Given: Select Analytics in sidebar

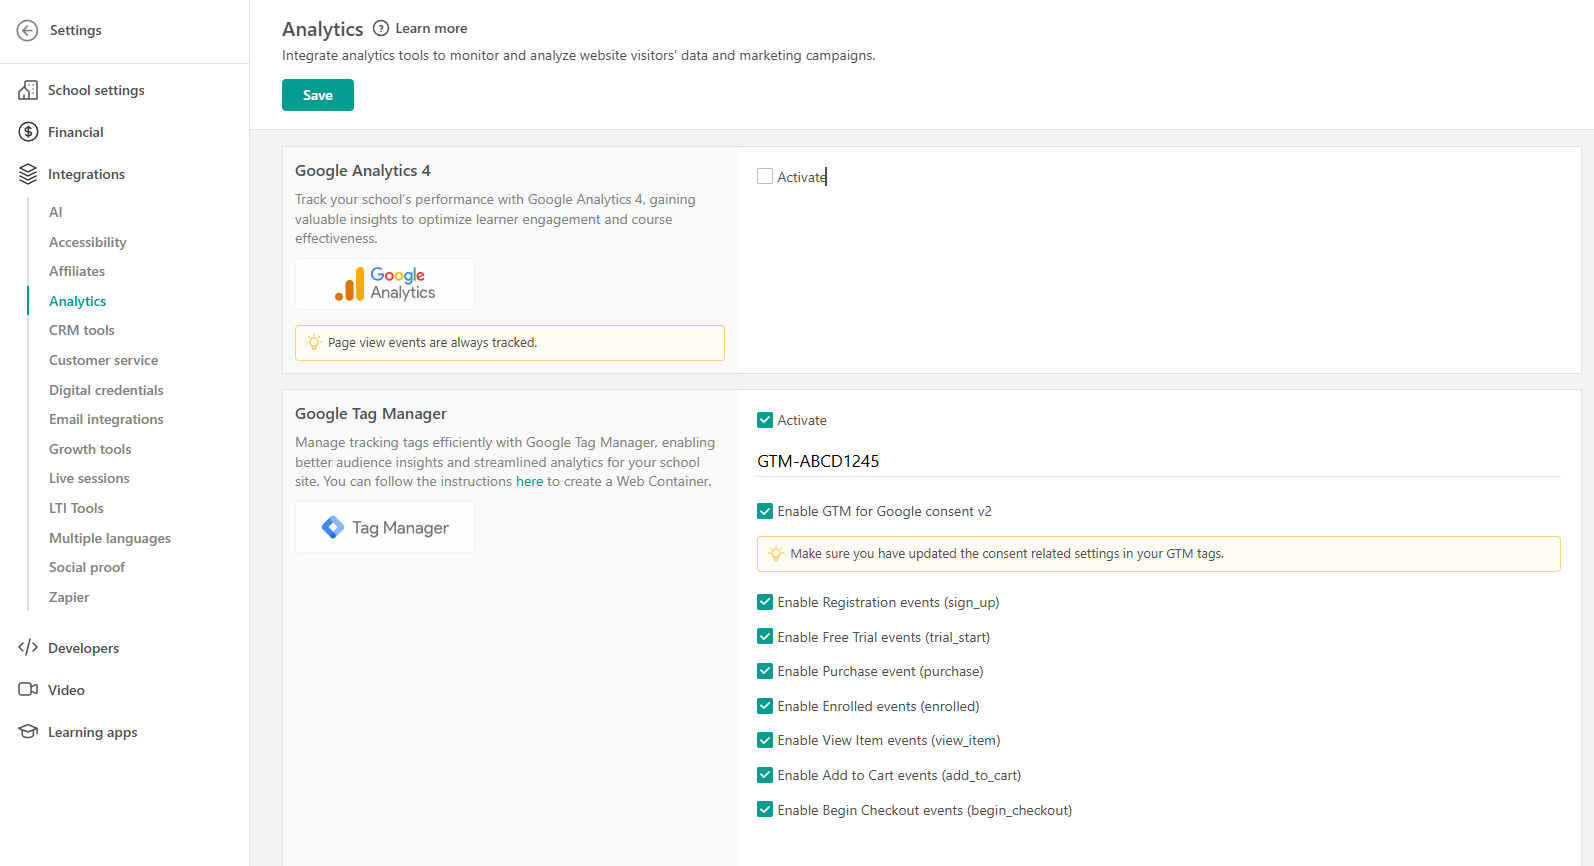Looking at the screenshot, I should click(x=78, y=301).
